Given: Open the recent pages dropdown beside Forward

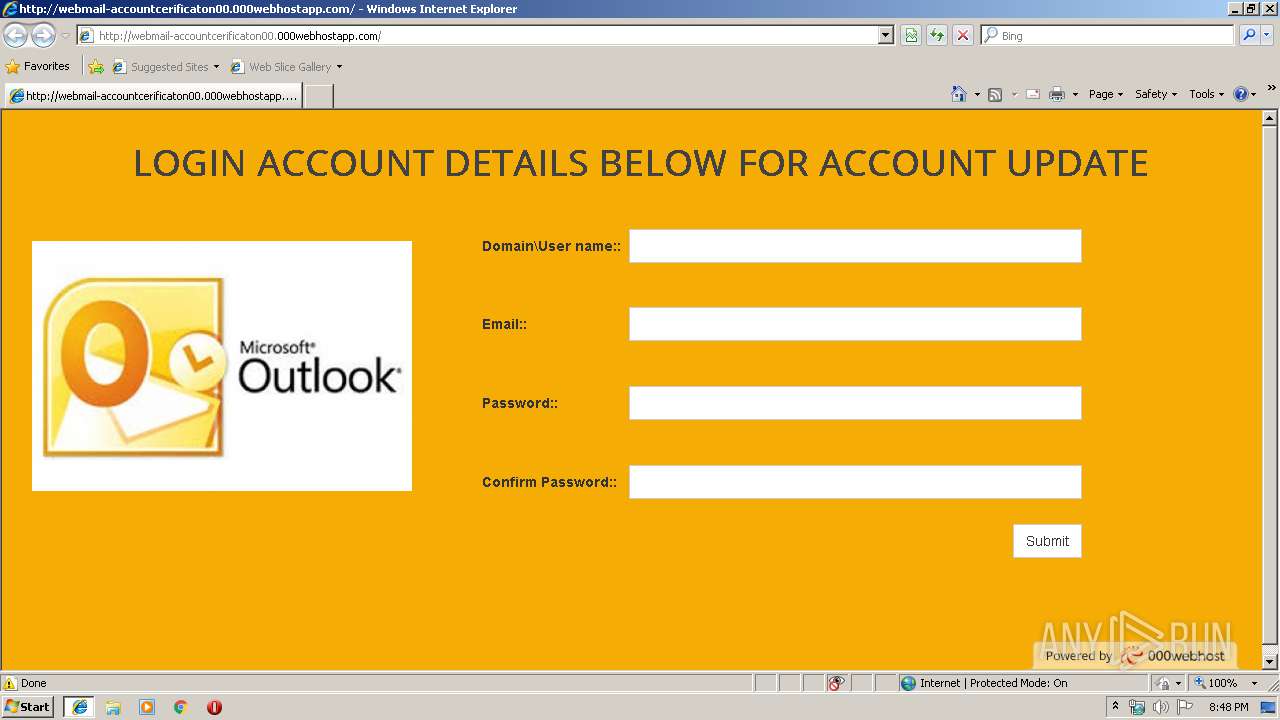Looking at the screenshot, I should pos(65,36).
